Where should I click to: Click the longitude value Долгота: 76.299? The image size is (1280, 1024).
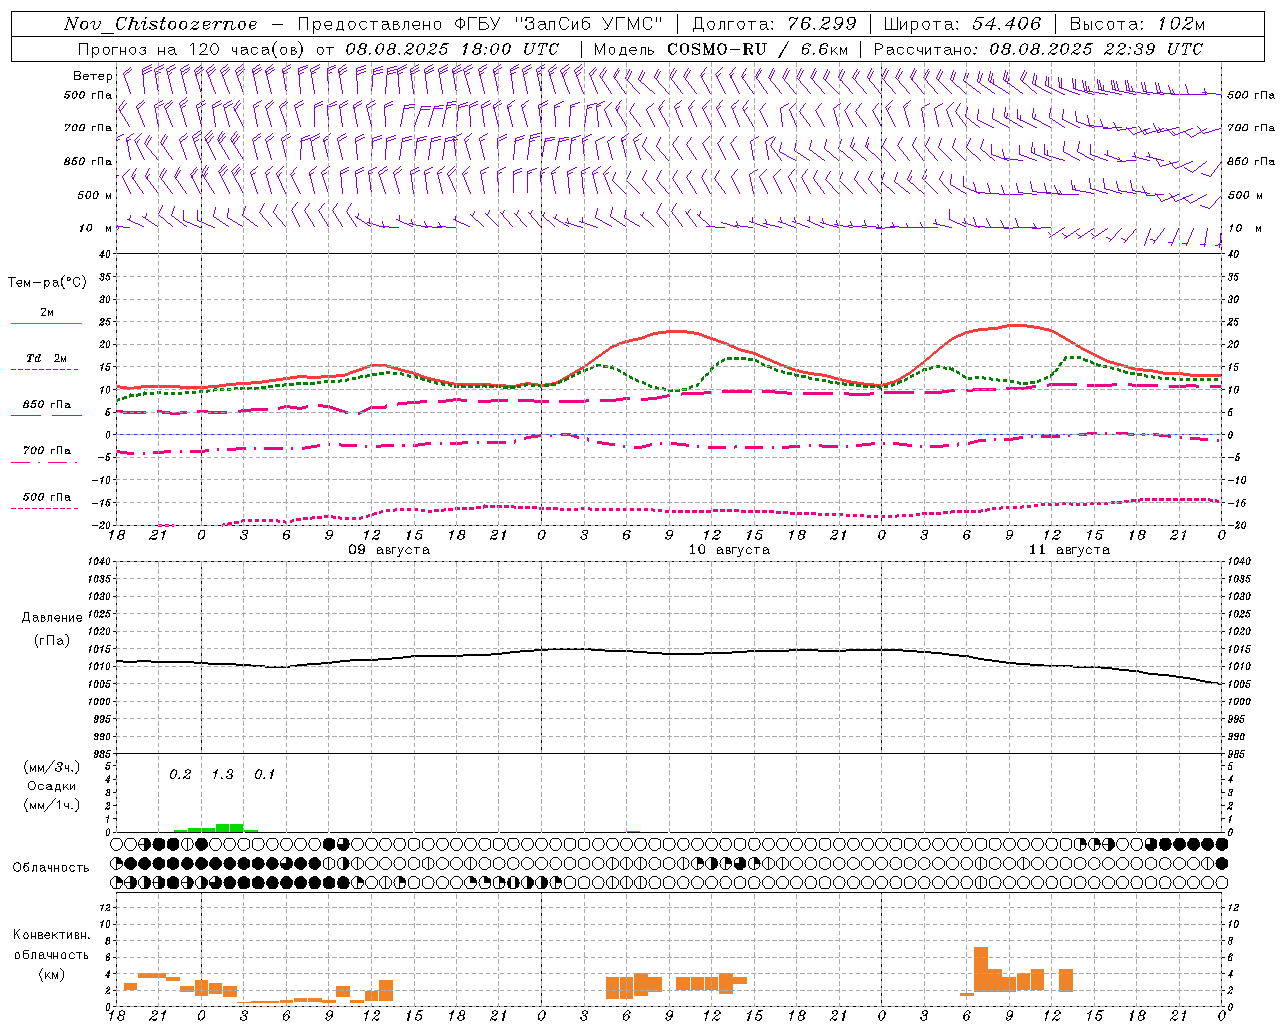click(775, 24)
